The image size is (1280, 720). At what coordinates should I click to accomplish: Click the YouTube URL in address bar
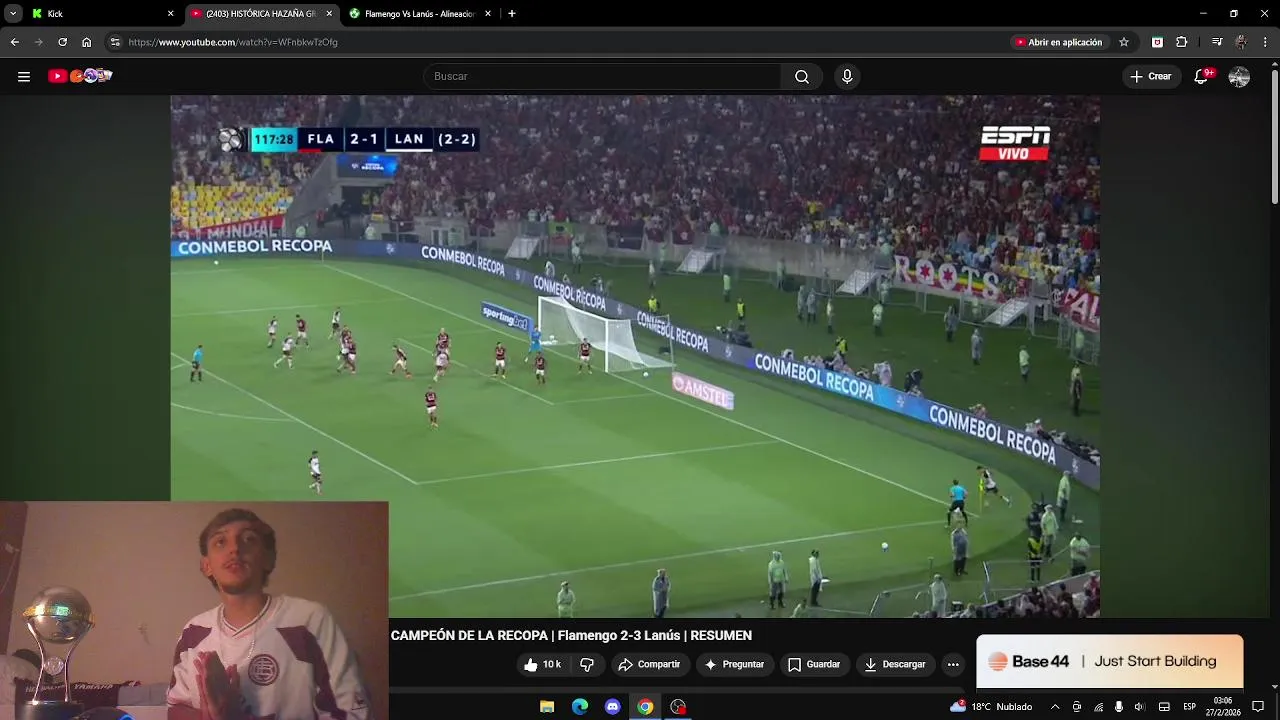click(x=233, y=42)
